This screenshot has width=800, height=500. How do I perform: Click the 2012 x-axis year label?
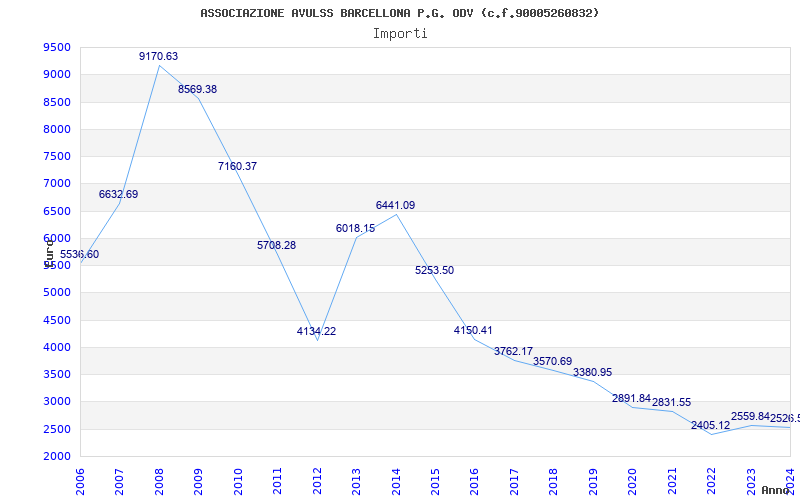[317, 482]
